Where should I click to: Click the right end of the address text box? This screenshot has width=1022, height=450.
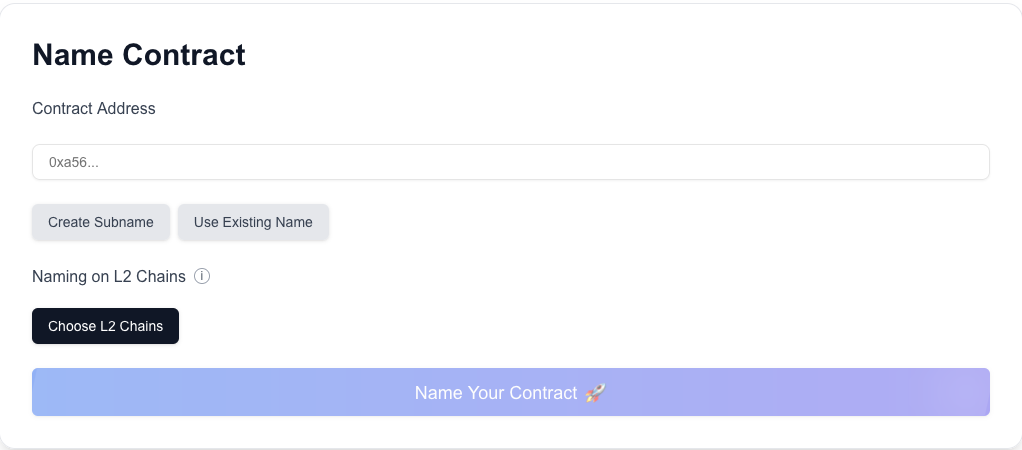960,162
